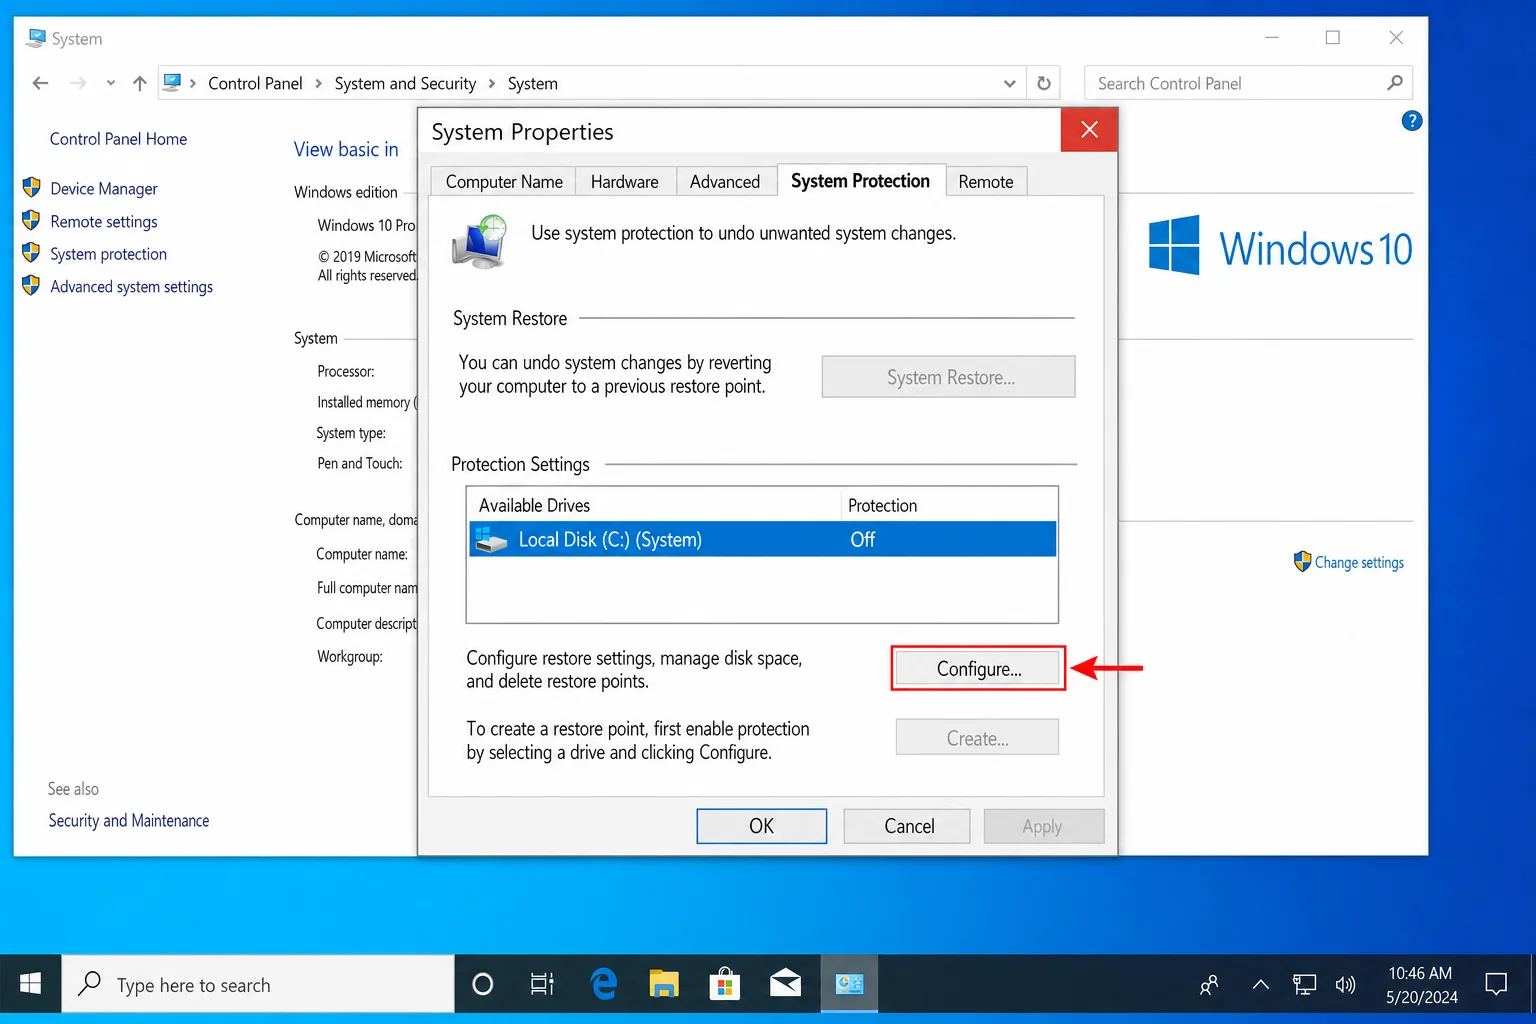Open Microsoft Store from the taskbar
The image size is (1536, 1024).
pos(724,984)
